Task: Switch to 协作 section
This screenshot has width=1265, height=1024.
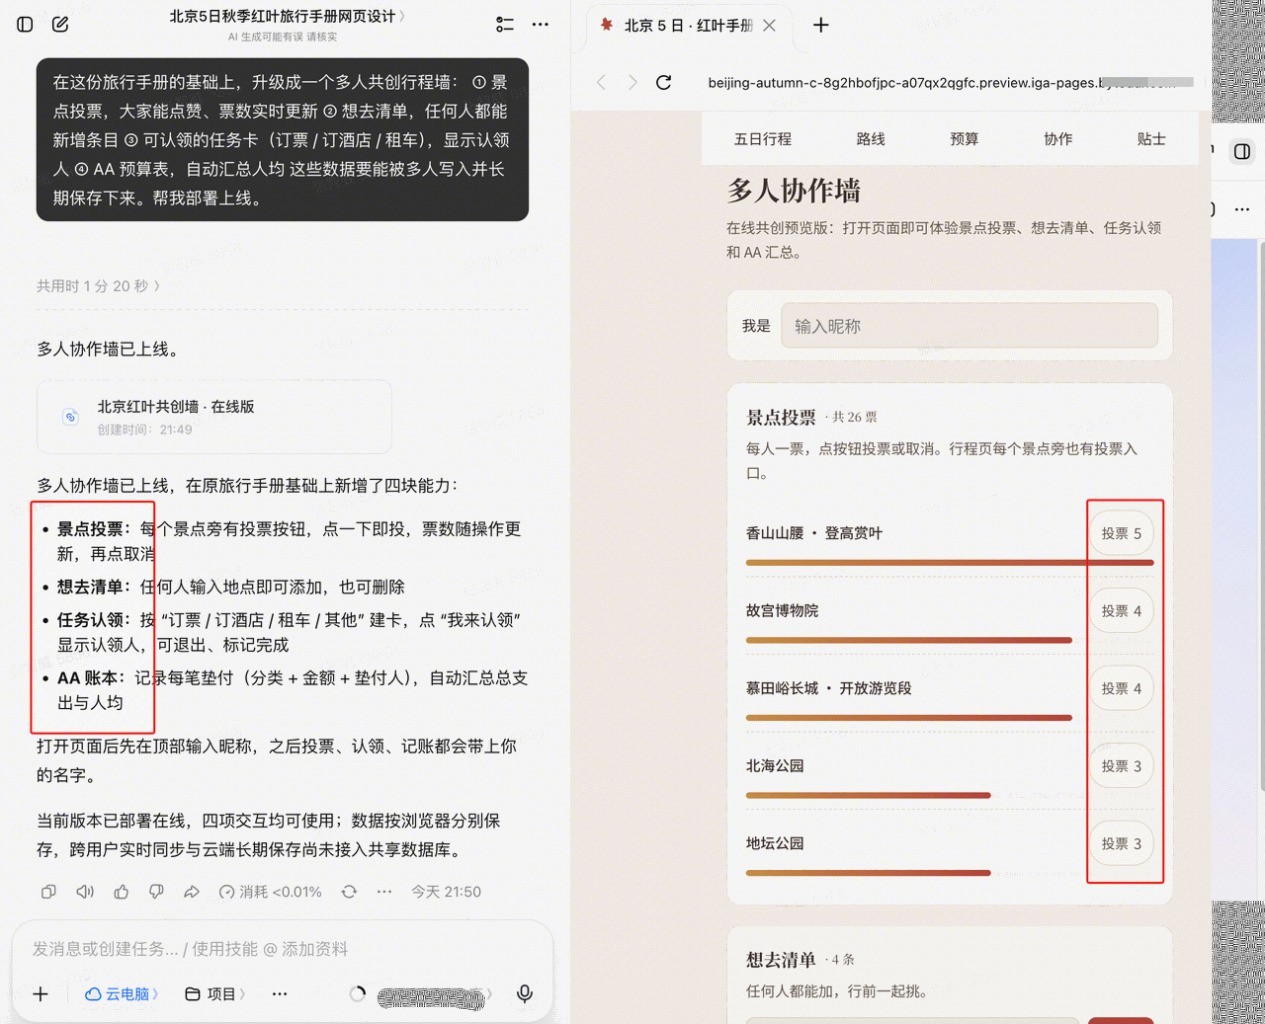Action: (1058, 139)
